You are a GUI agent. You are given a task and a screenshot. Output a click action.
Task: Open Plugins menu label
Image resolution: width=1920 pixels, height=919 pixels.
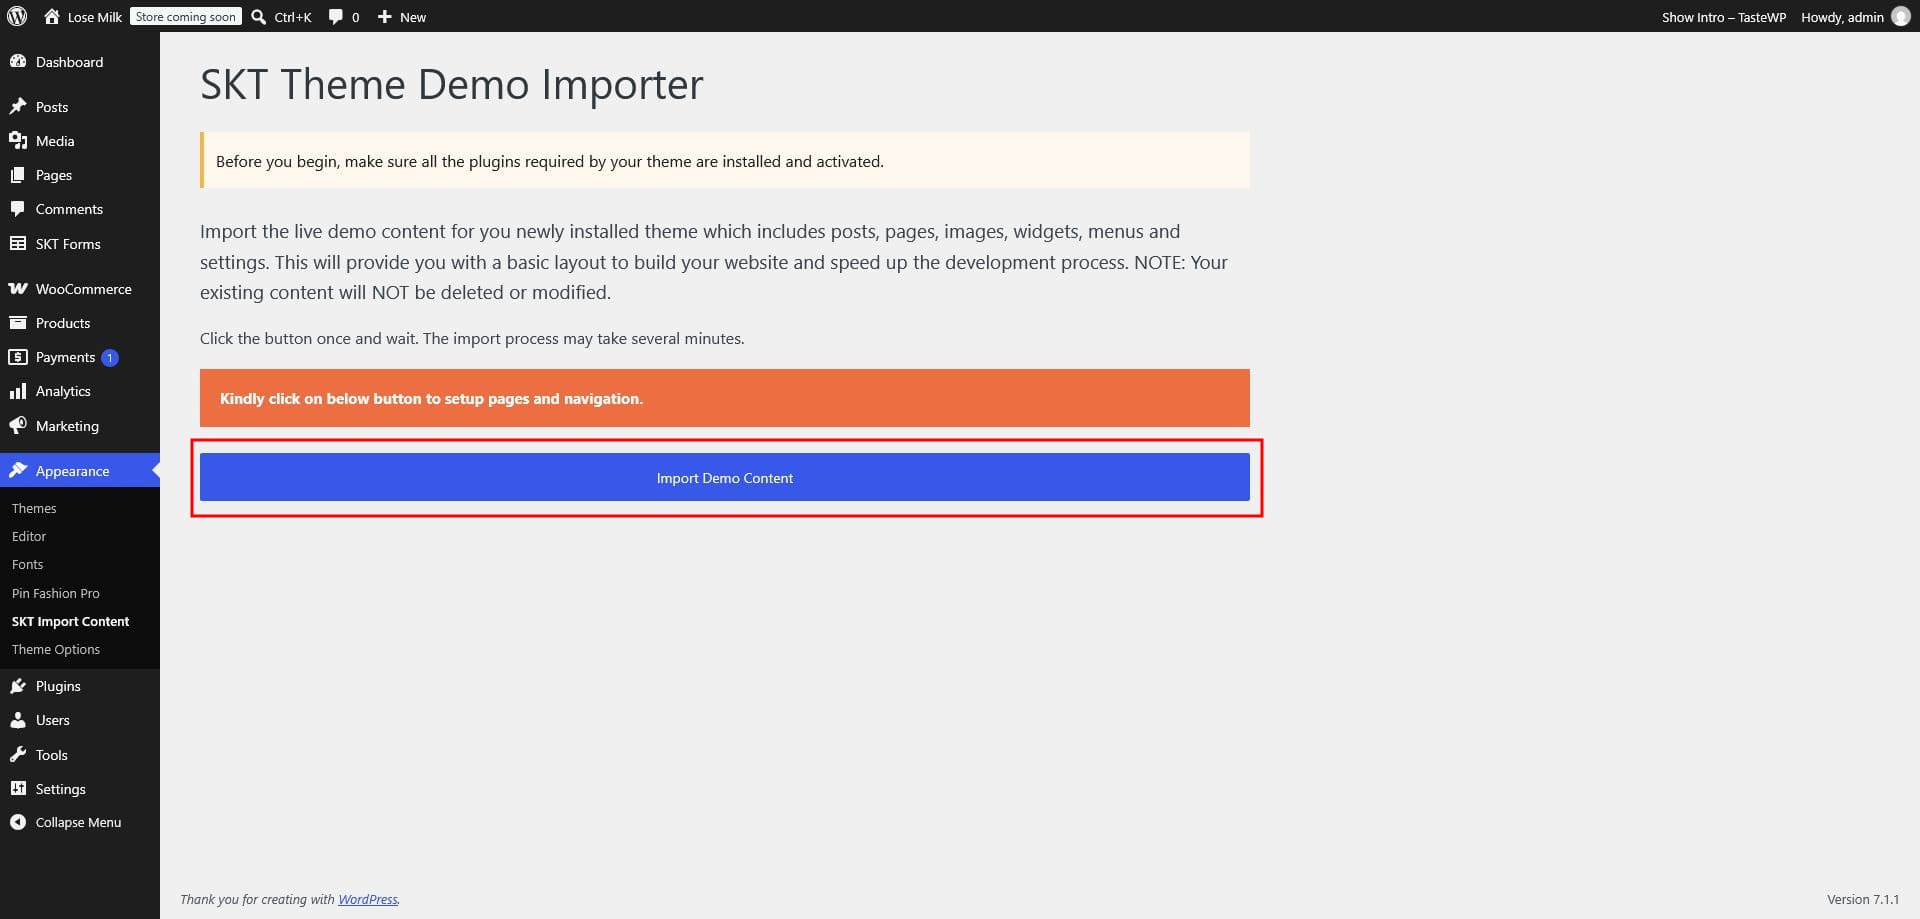[x=58, y=686]
